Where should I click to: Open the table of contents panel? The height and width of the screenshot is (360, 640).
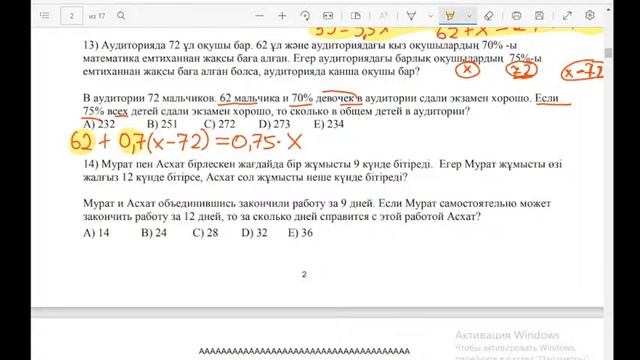[45, 16]
